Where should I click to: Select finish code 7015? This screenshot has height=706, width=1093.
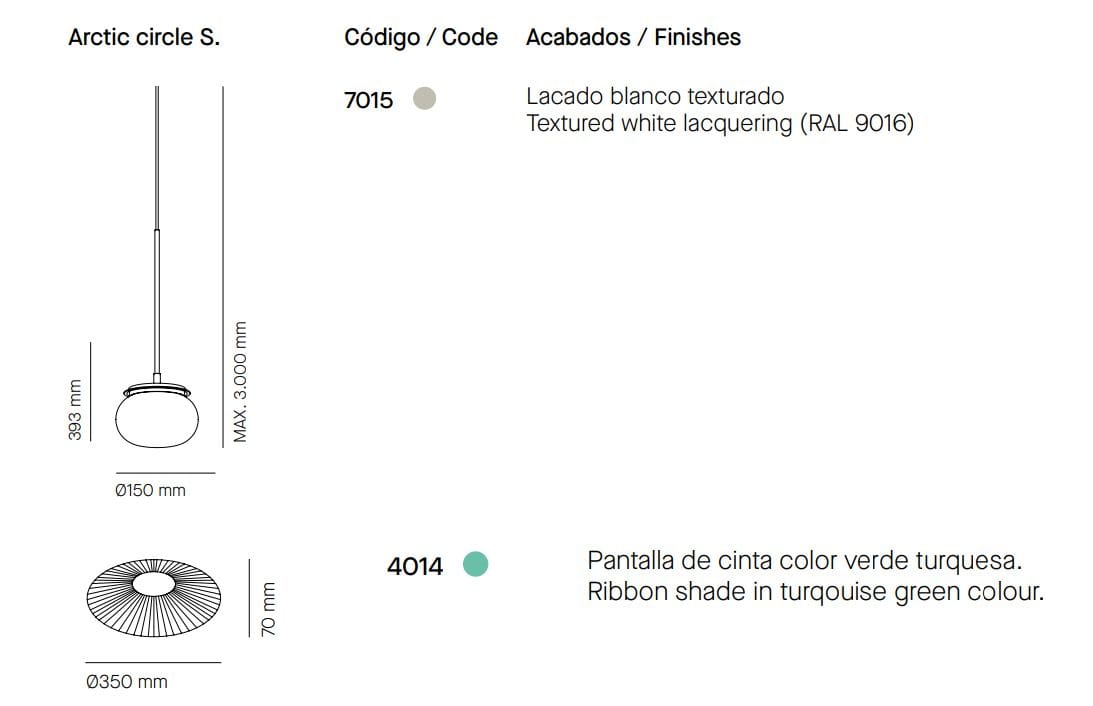(x=369, y=100)
